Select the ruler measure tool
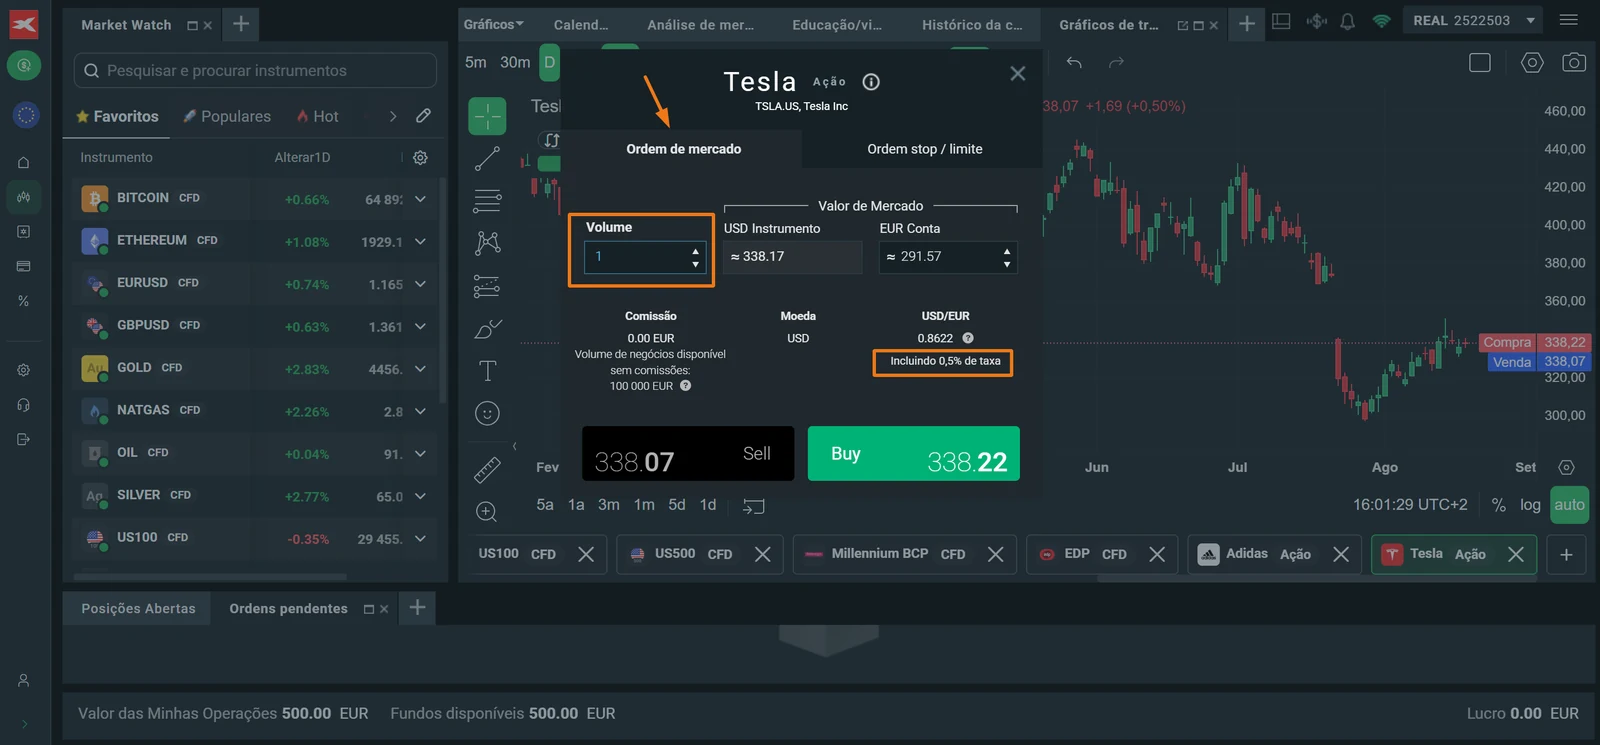Image resolution: width=1600 pixels, height=745 pixels. [487, 469]
